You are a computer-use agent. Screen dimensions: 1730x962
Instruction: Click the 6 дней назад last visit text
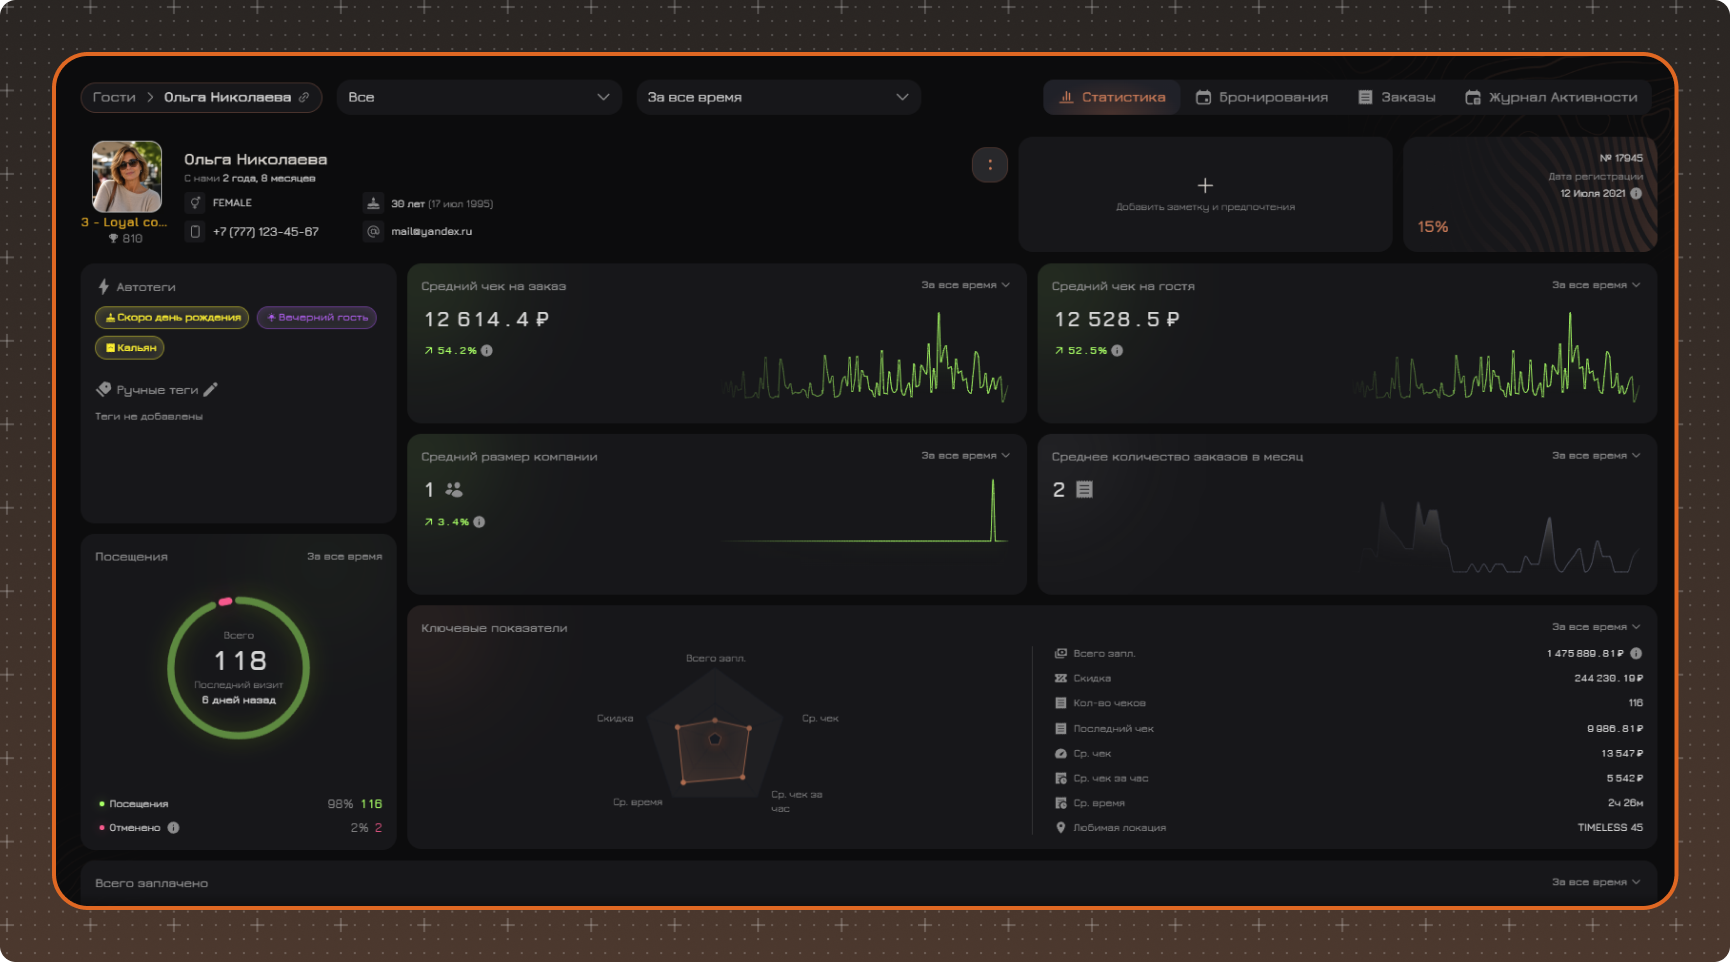tap(239, 700)
